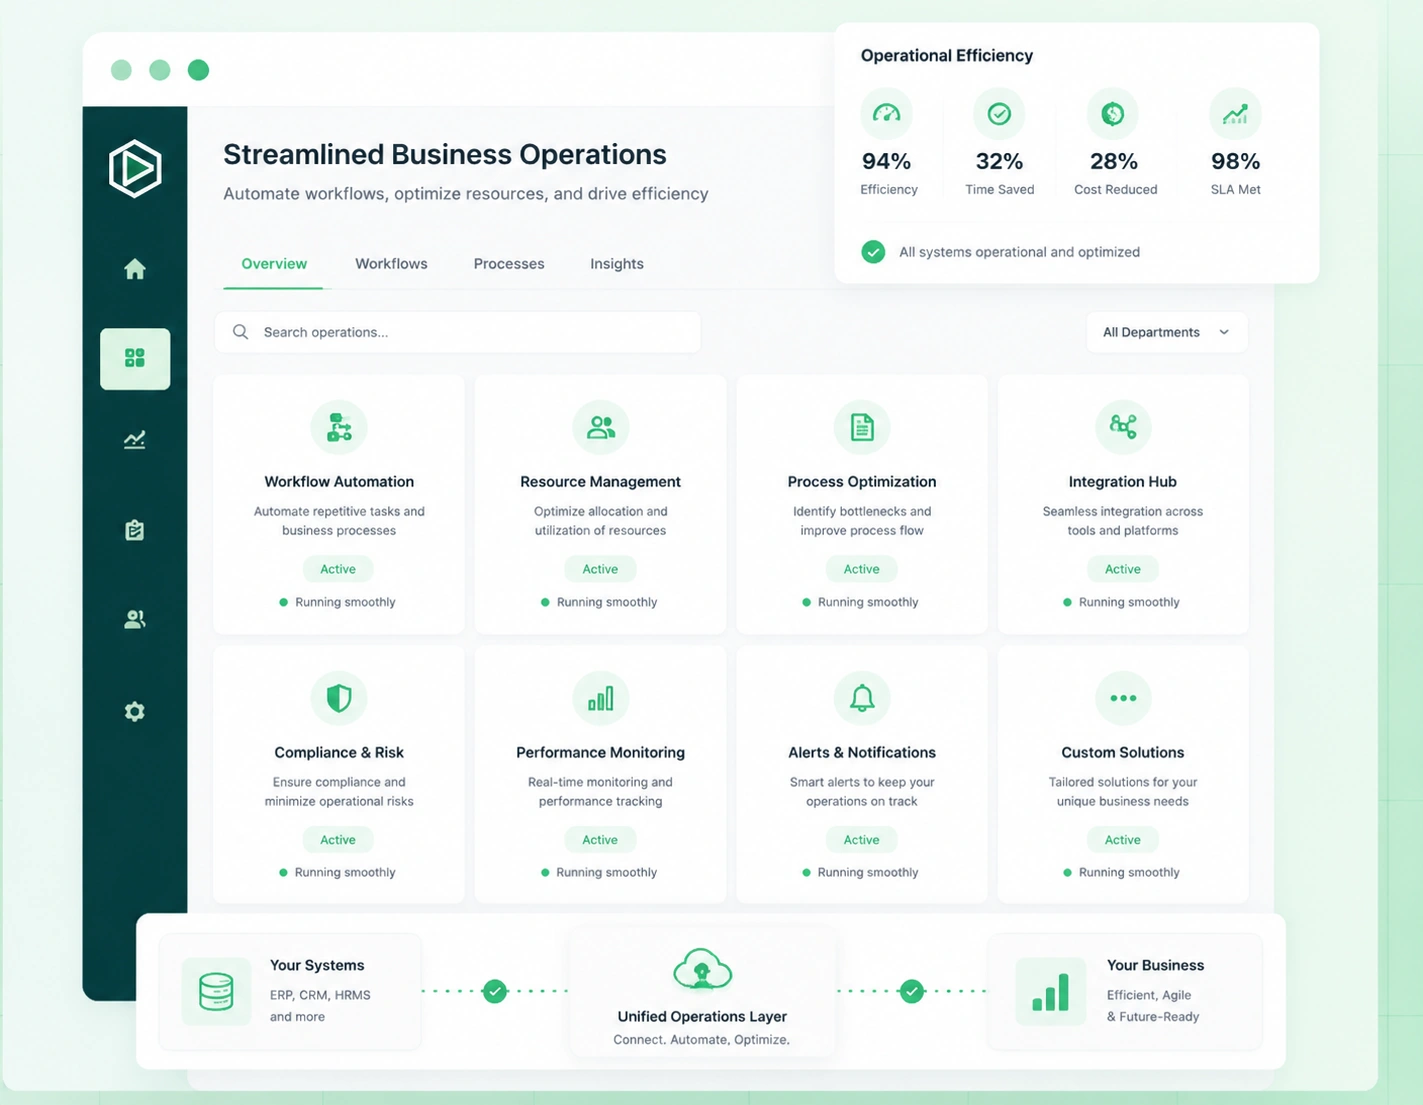Click the Integration Hub nodes icon
Image resolution: width=1423 pixels, height=1105 pixels.
(1123, 427)
